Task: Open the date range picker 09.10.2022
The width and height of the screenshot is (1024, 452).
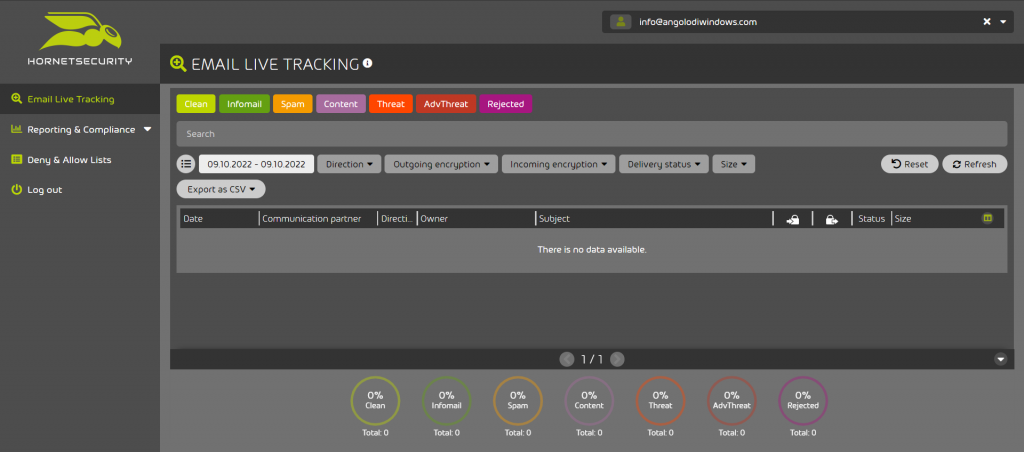Action: click(256, 164)
